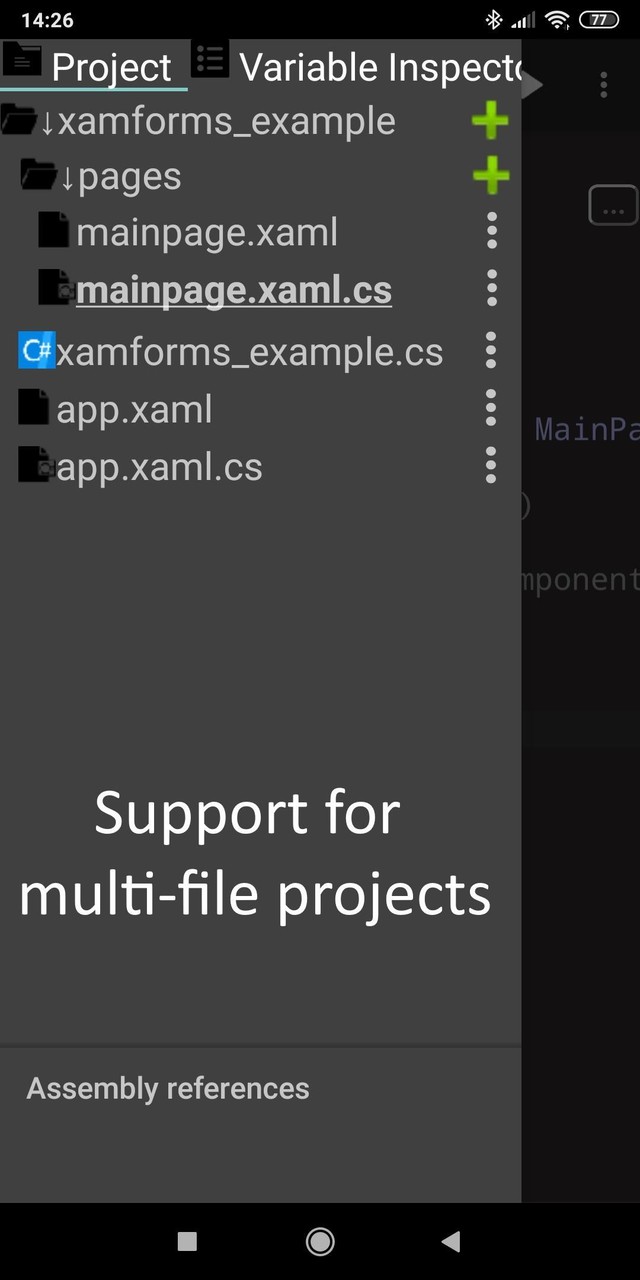Open the options menu for mainpage.xaml
640x1280 pixels.
(490, 231)
